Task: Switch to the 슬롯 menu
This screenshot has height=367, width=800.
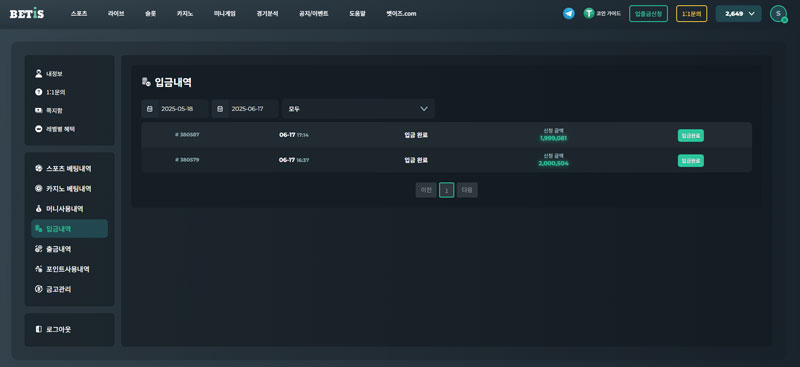Action: (151, 14)
